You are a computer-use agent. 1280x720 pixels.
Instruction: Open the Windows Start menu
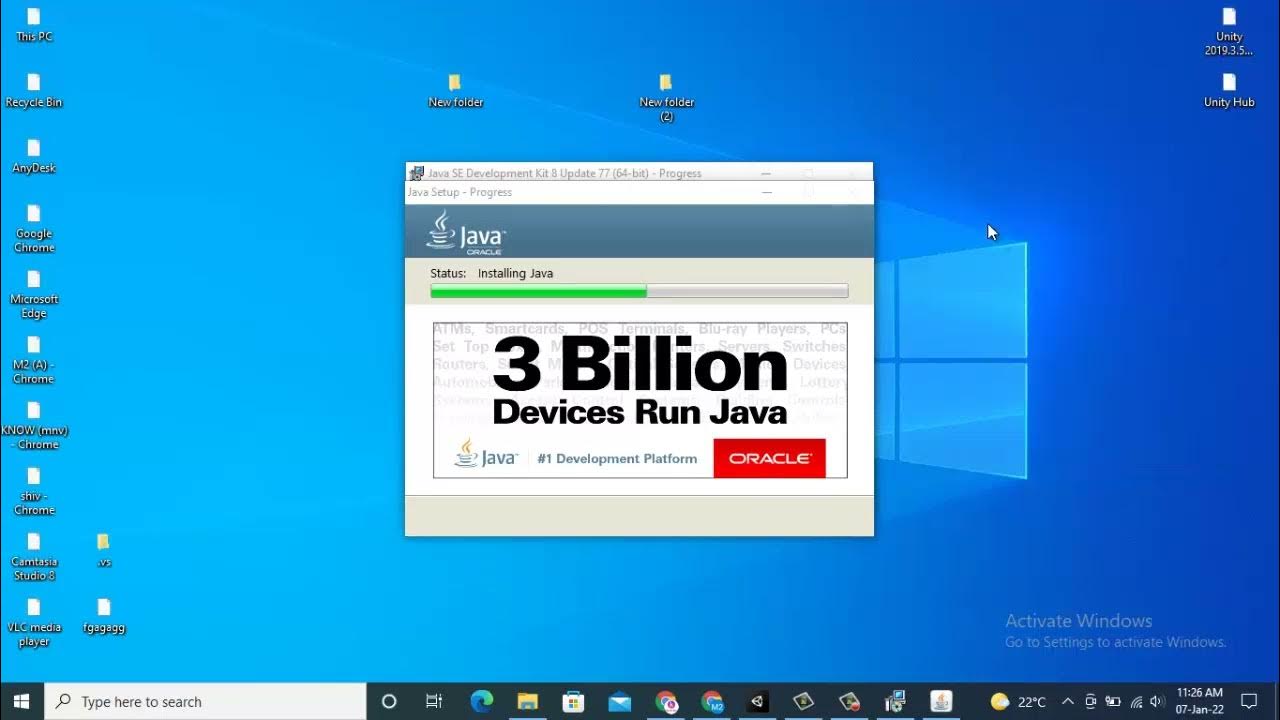tap(22, 701)
